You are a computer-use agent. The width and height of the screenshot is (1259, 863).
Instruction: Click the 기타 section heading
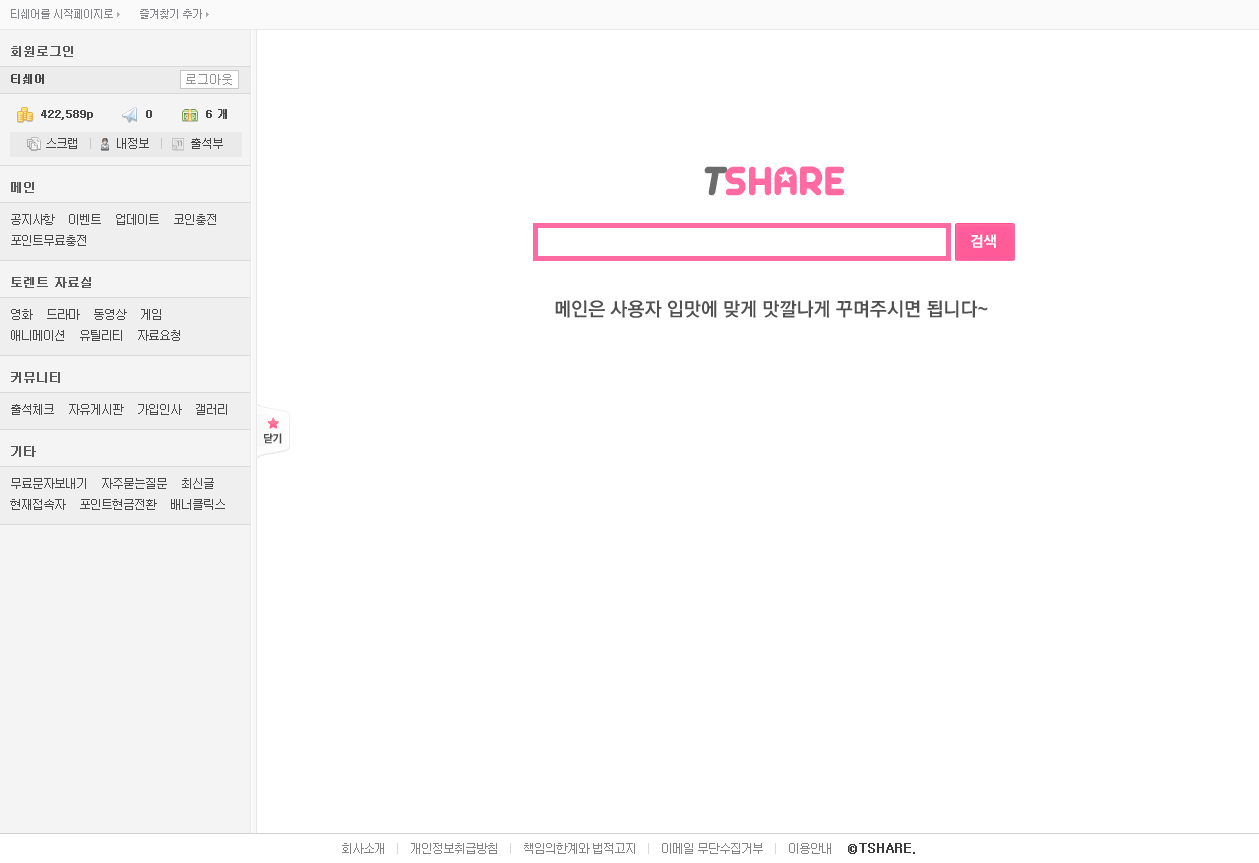click(x=23, y=451)
